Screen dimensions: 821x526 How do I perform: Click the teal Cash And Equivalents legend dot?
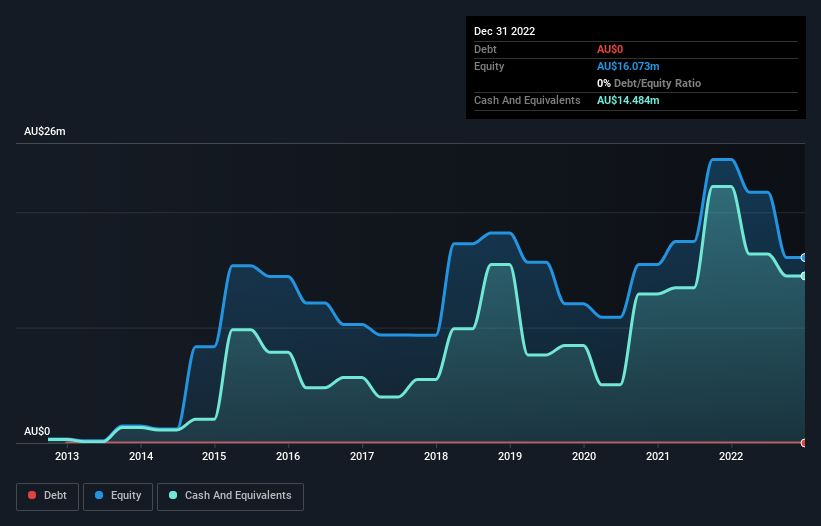[173, 495]
